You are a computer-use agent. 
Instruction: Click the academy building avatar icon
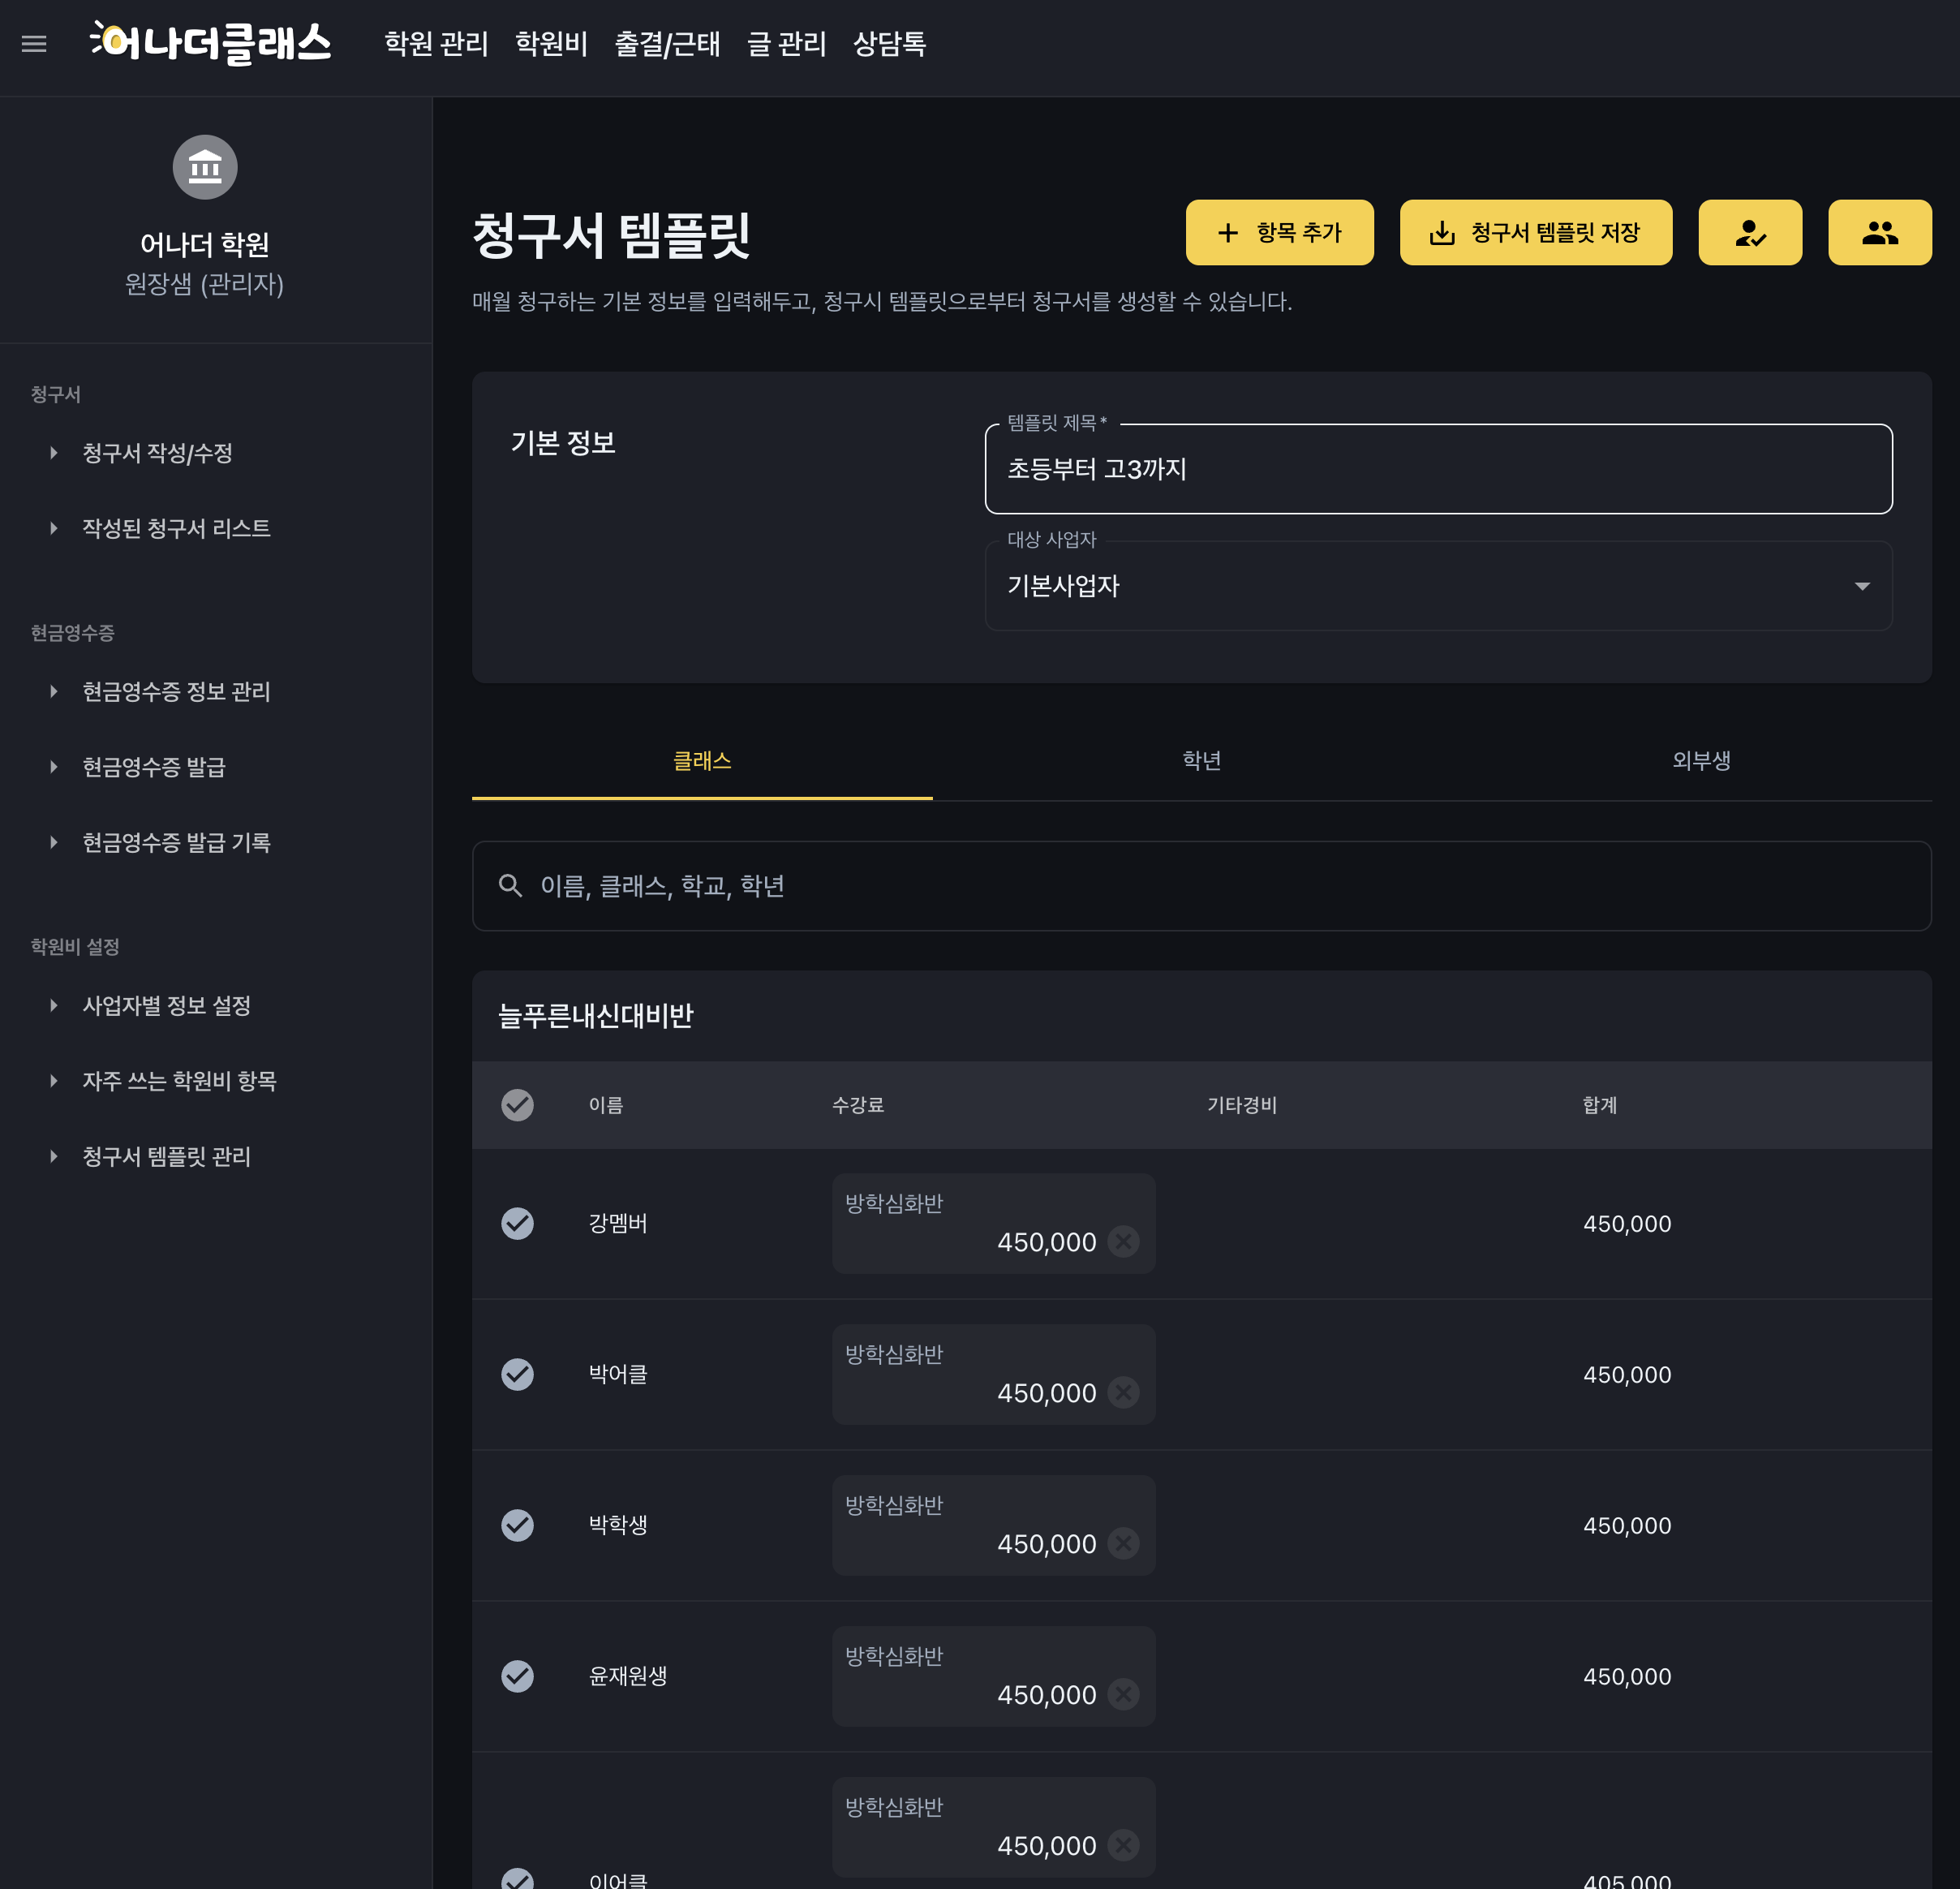(205, 167)
